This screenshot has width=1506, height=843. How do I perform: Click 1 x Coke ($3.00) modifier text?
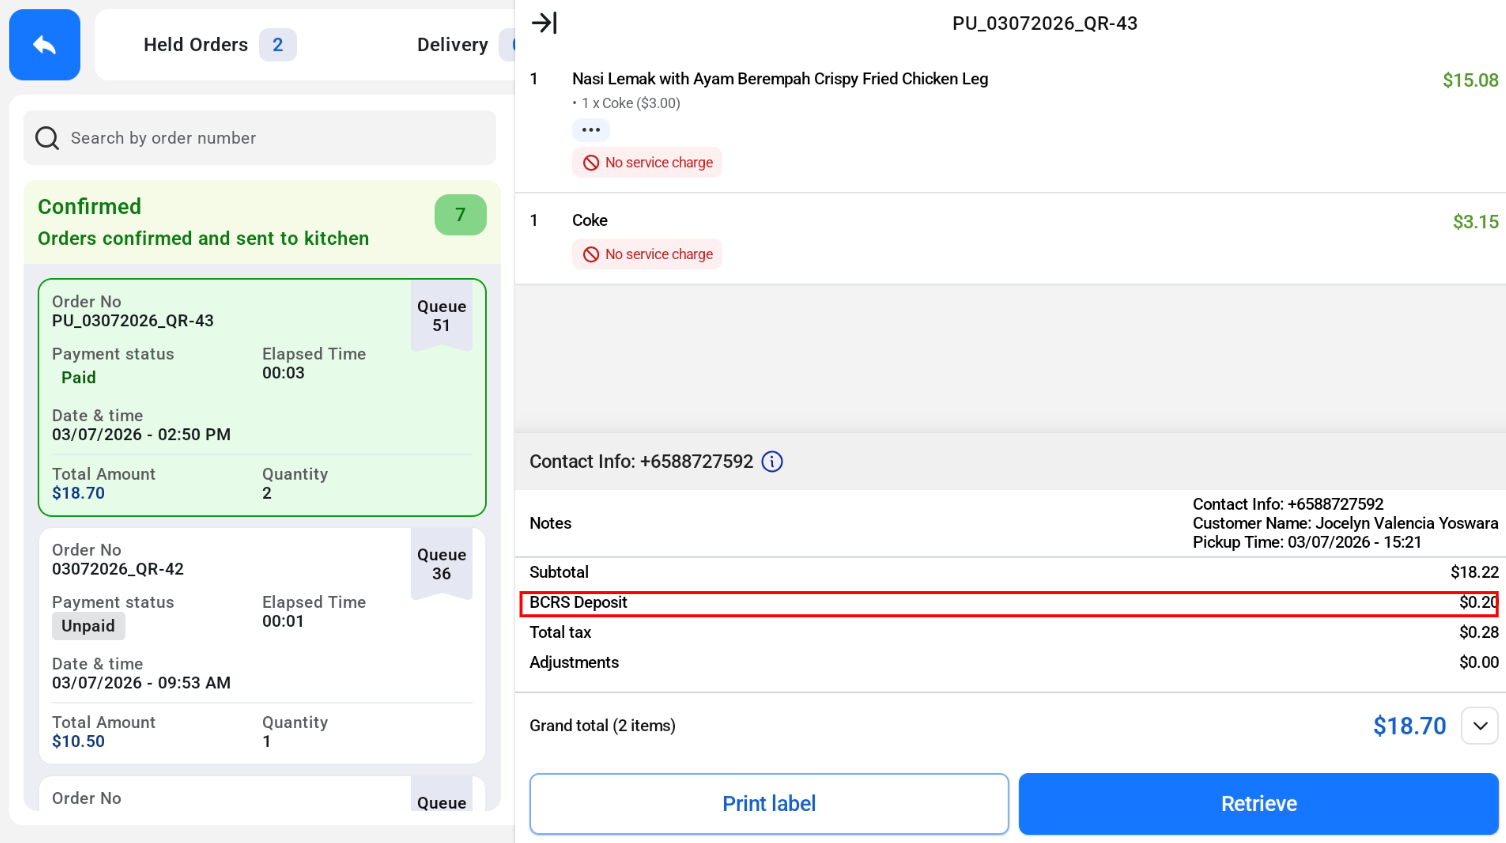[x=631, y=103]
